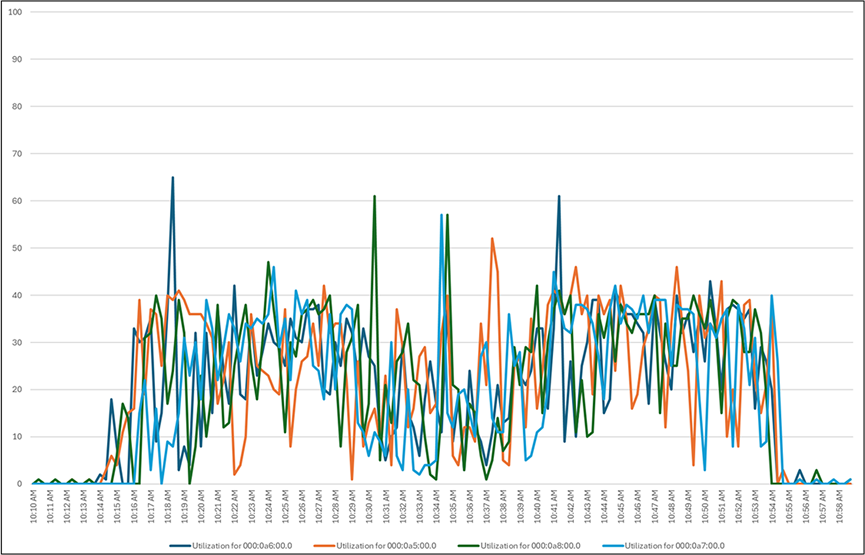Click the 100 label on the vertical axis
This screenshot has width=865, height=555.
coord(17,12)
